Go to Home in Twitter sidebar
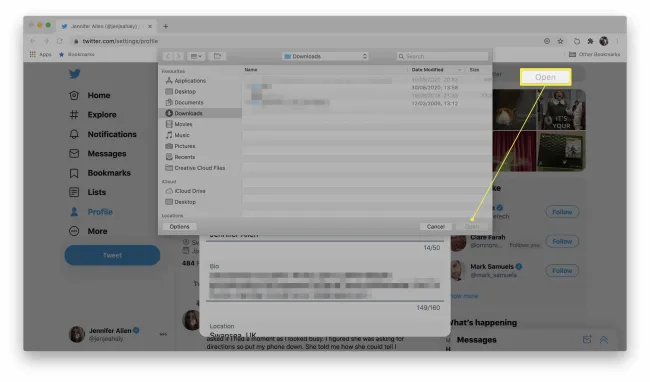The image size is (650, 382). (x=90, y=95)
